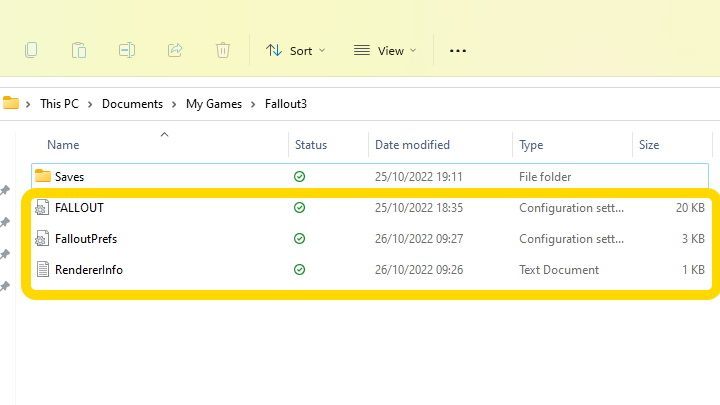Click the Text Document type cell
This screenshot has width=720, height=405.
click(559, 270)
